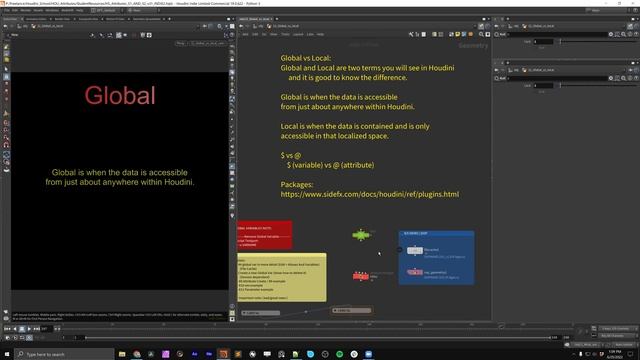Open the network editor Layout menu
This screenshot has width=640, height=360.
click(298, 34)
